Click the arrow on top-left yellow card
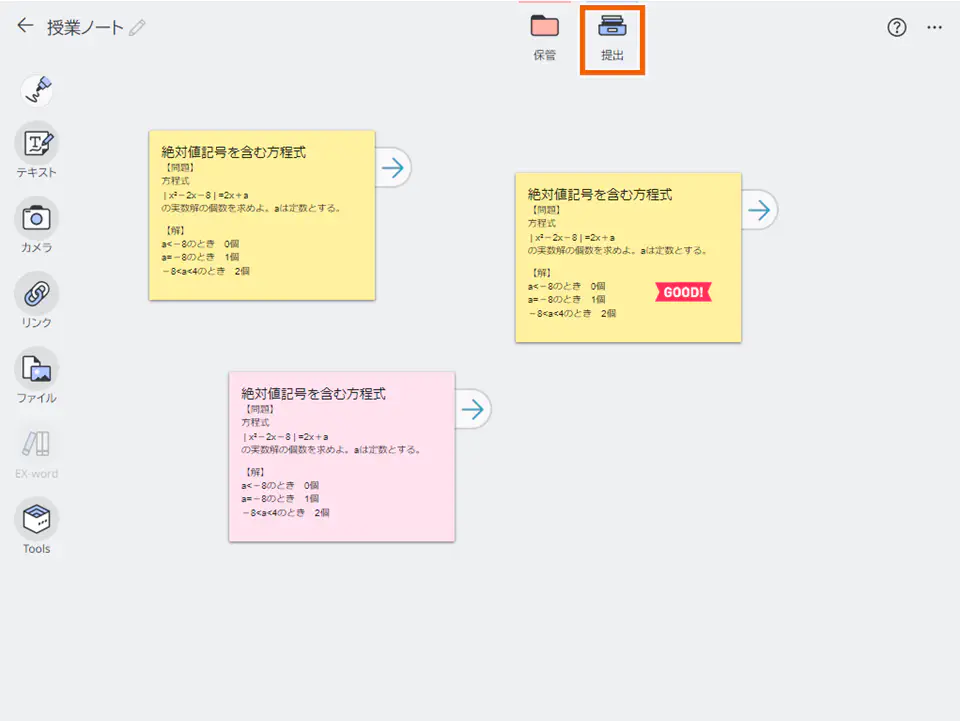960x721 pixels. 393,167
